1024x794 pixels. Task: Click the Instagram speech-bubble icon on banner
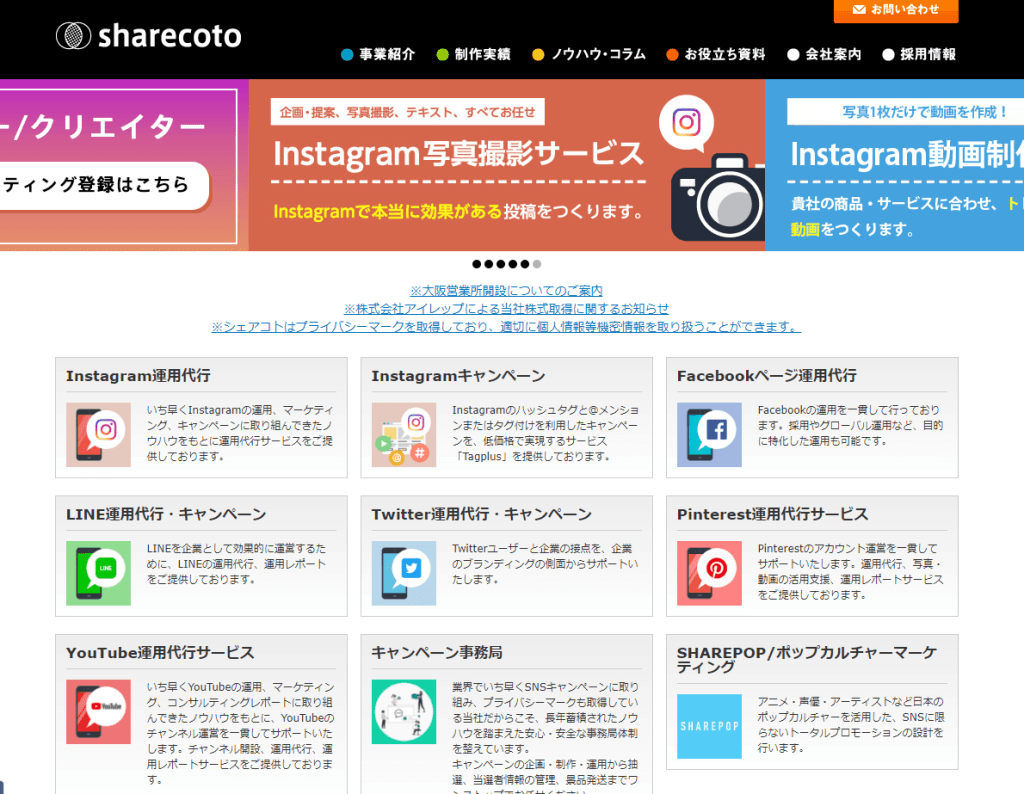click(686, 123)
